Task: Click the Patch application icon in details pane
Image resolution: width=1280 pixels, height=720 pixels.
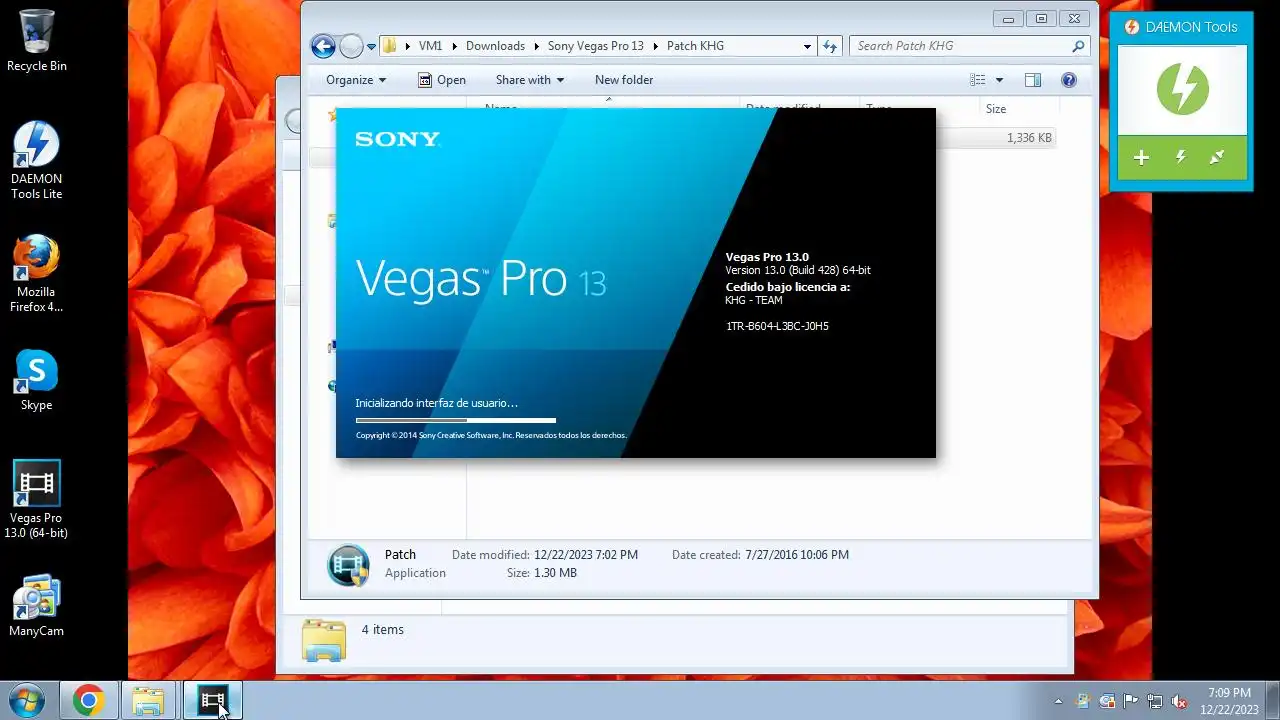Action: tap(348, 565)
